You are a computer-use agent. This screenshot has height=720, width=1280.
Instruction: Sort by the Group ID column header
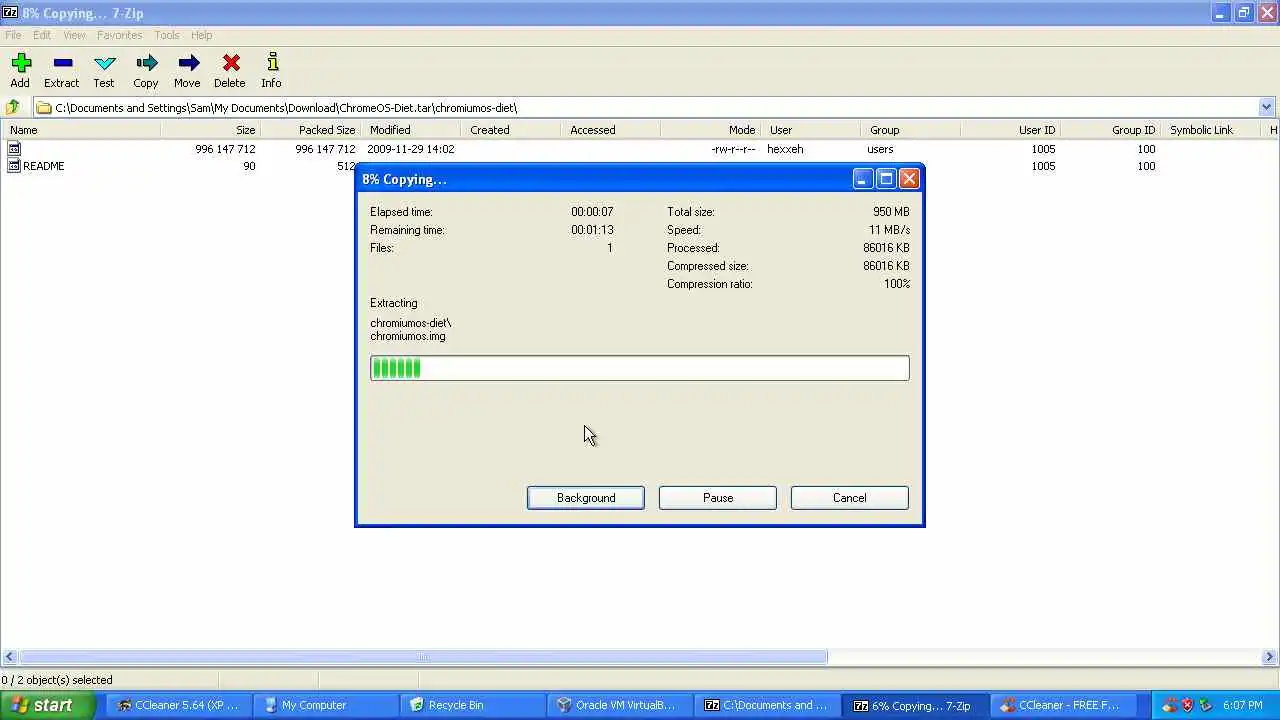click(x=1110, y=130)
